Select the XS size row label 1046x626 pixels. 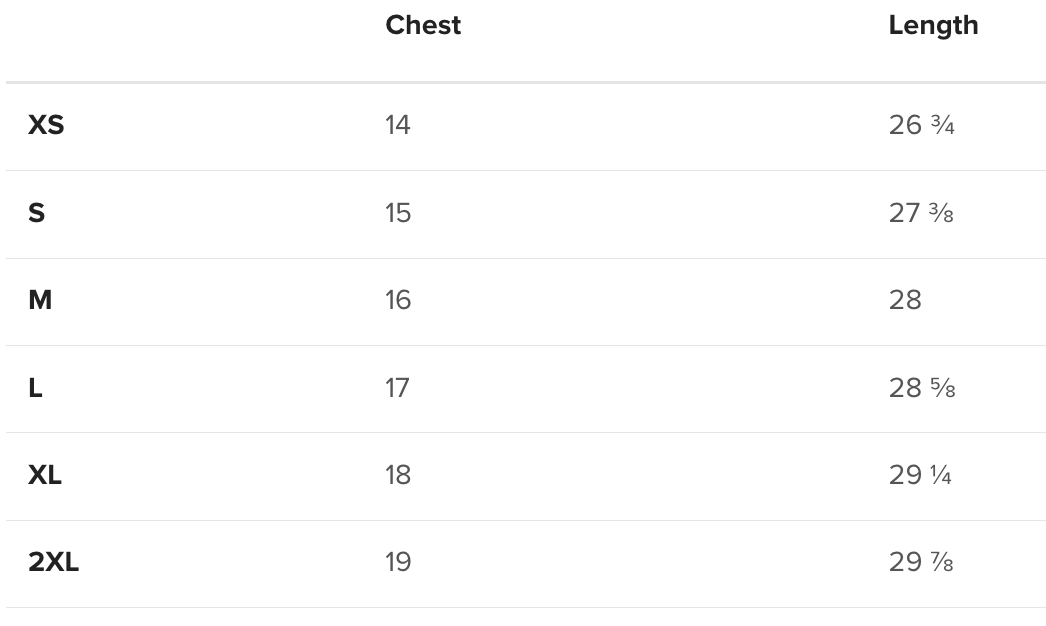46,125
